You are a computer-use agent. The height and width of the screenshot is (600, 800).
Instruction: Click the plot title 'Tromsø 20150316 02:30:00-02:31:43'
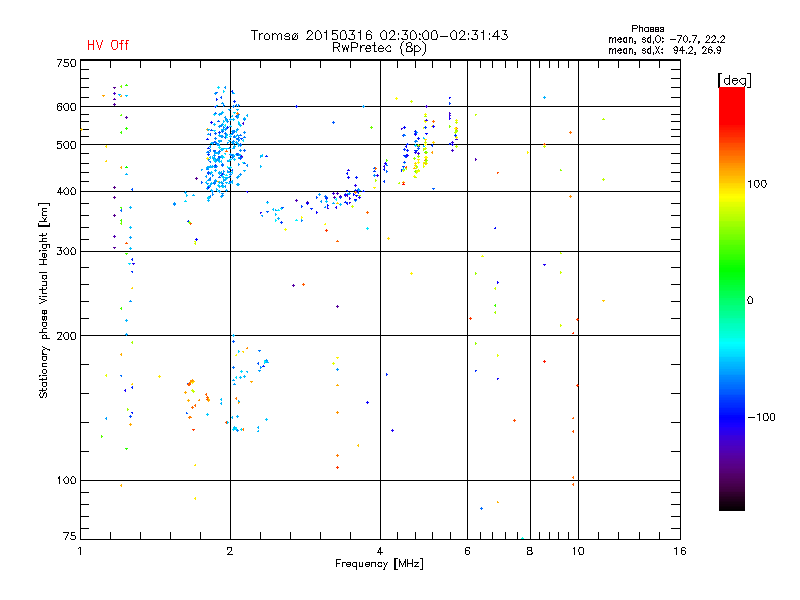(379, 35)
